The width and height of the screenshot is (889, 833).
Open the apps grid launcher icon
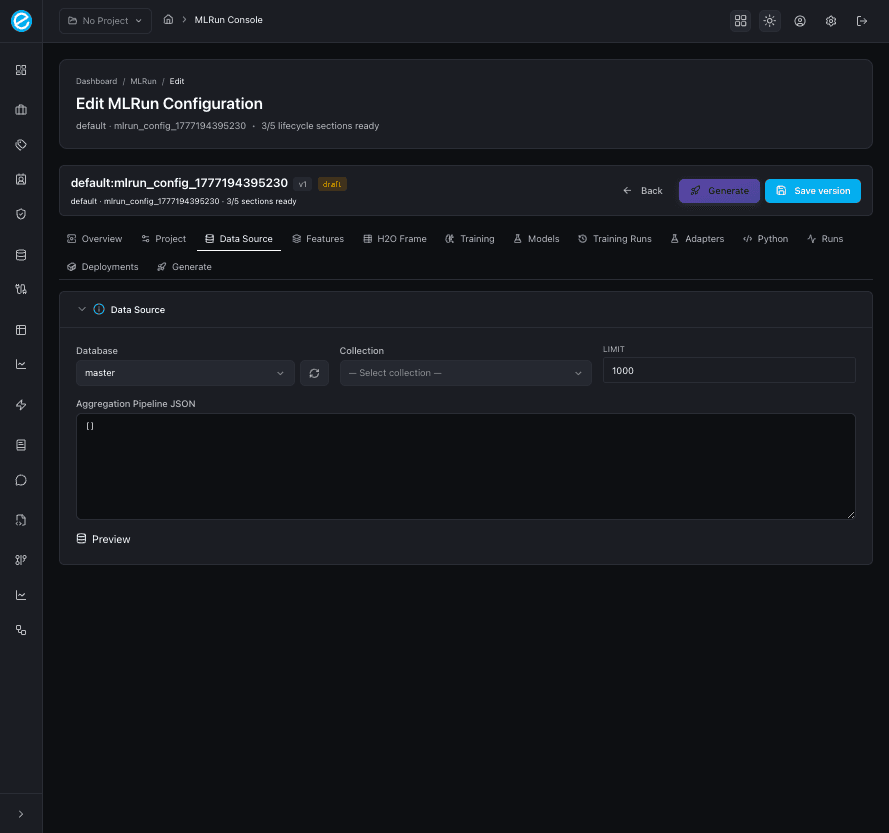coord(740,20)
